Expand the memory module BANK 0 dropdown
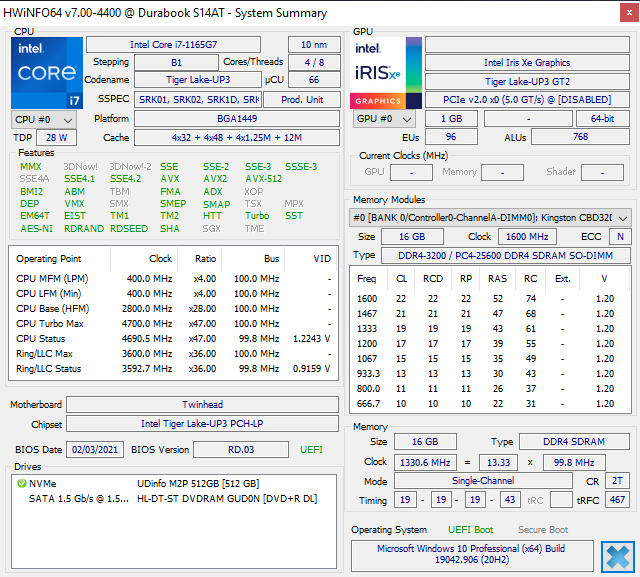This screenshot has height=577, width=640. (x=622, y=217)
